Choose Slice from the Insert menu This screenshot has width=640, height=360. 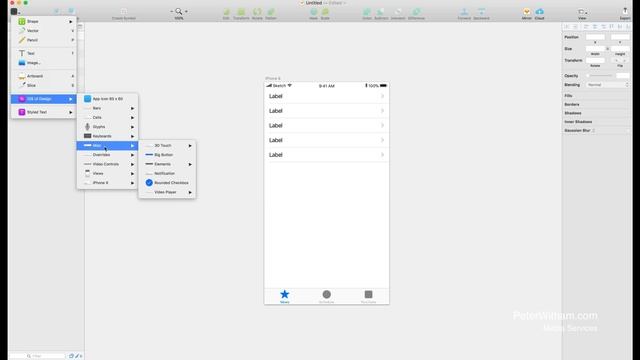[x=44, y=85]
